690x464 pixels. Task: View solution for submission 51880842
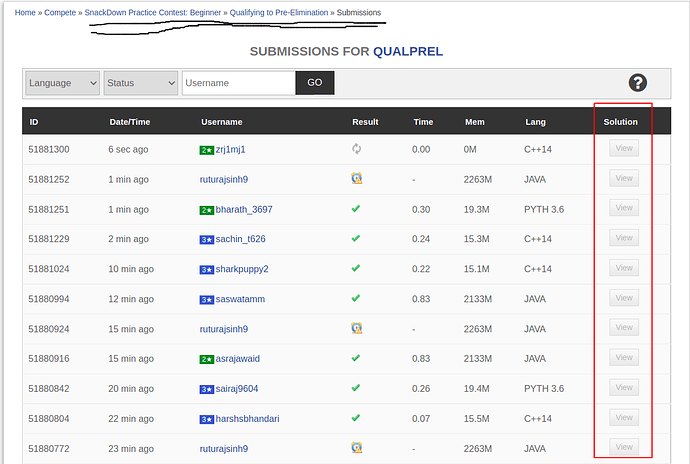pos(624,387)
